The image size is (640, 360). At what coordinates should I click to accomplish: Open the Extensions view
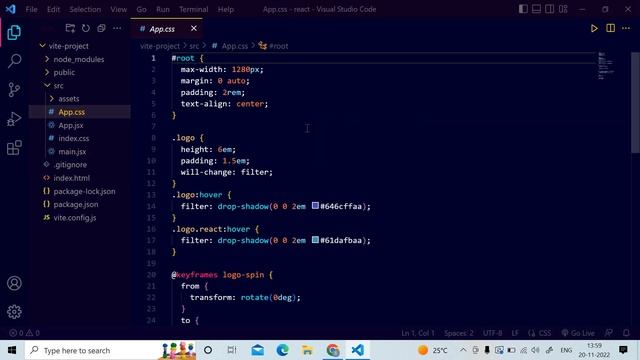[14, 148]
